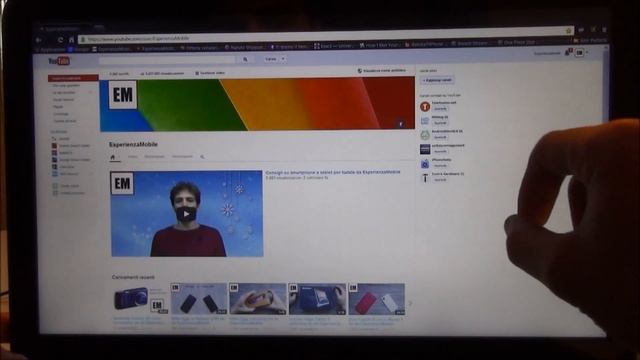The height and width of the screenshot is (360, 640).
Task: Click the orange Tuttoandroid channel avatar
Action: tap(425, 107)
